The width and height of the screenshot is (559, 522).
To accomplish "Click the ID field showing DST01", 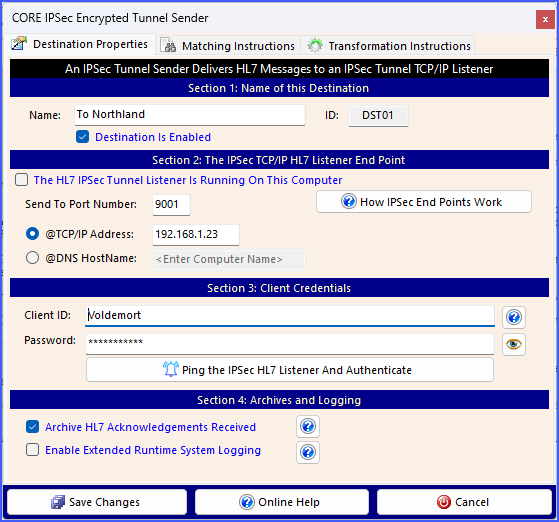I will (378, 116).
